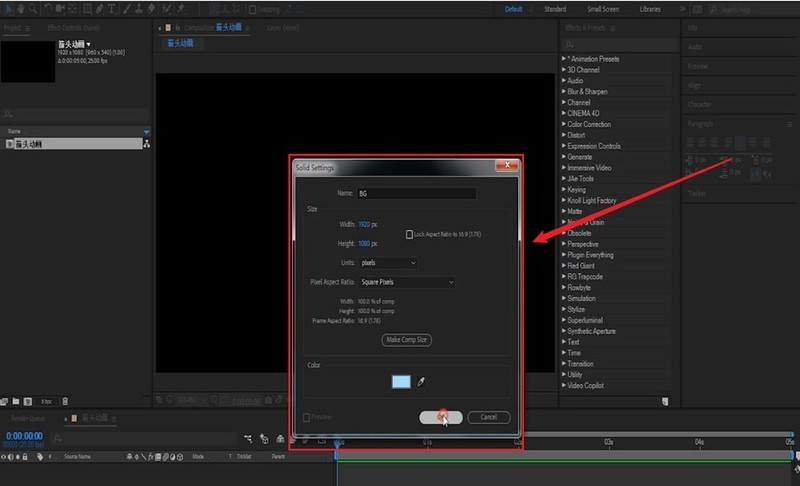The image size is (800, 486).
Task: Open the Units dropdown set to pixels
Action: click(x=388, y=263)
